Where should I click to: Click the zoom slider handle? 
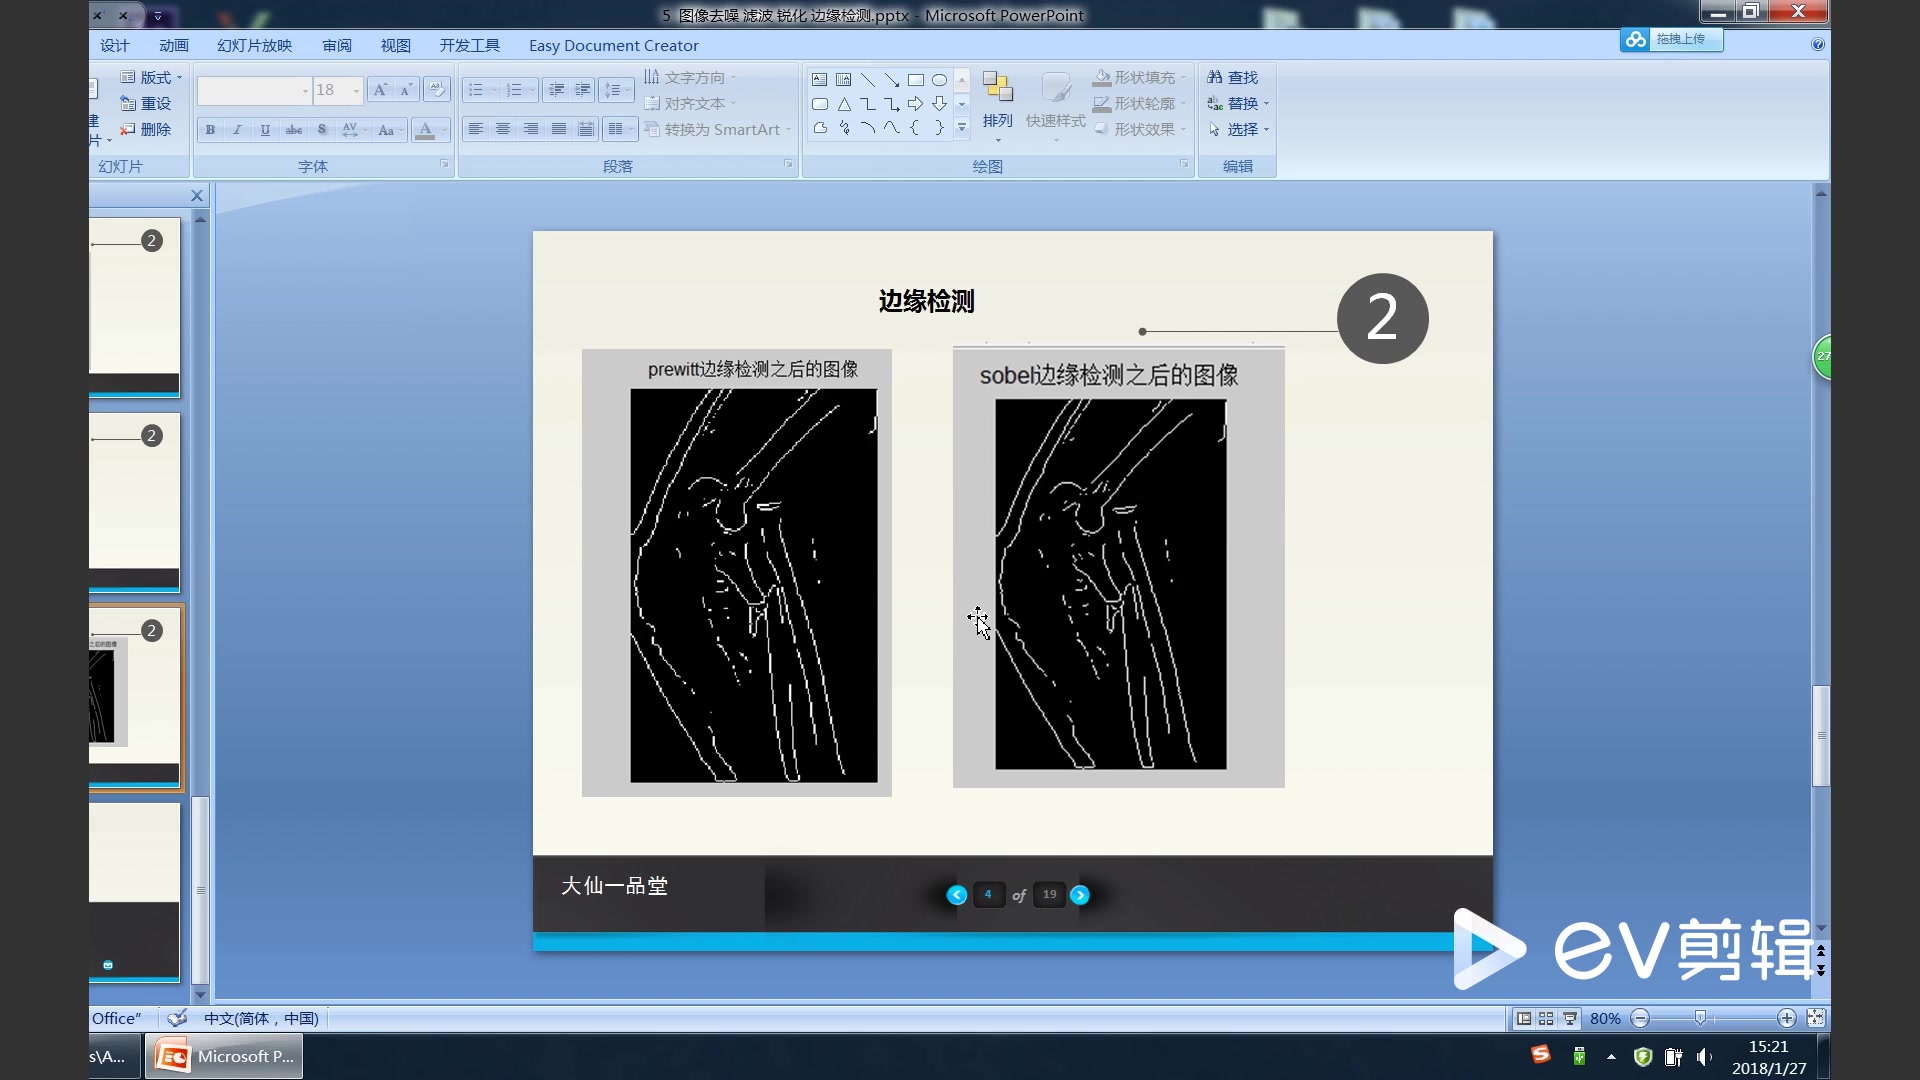click(x=1700, y=1018)
